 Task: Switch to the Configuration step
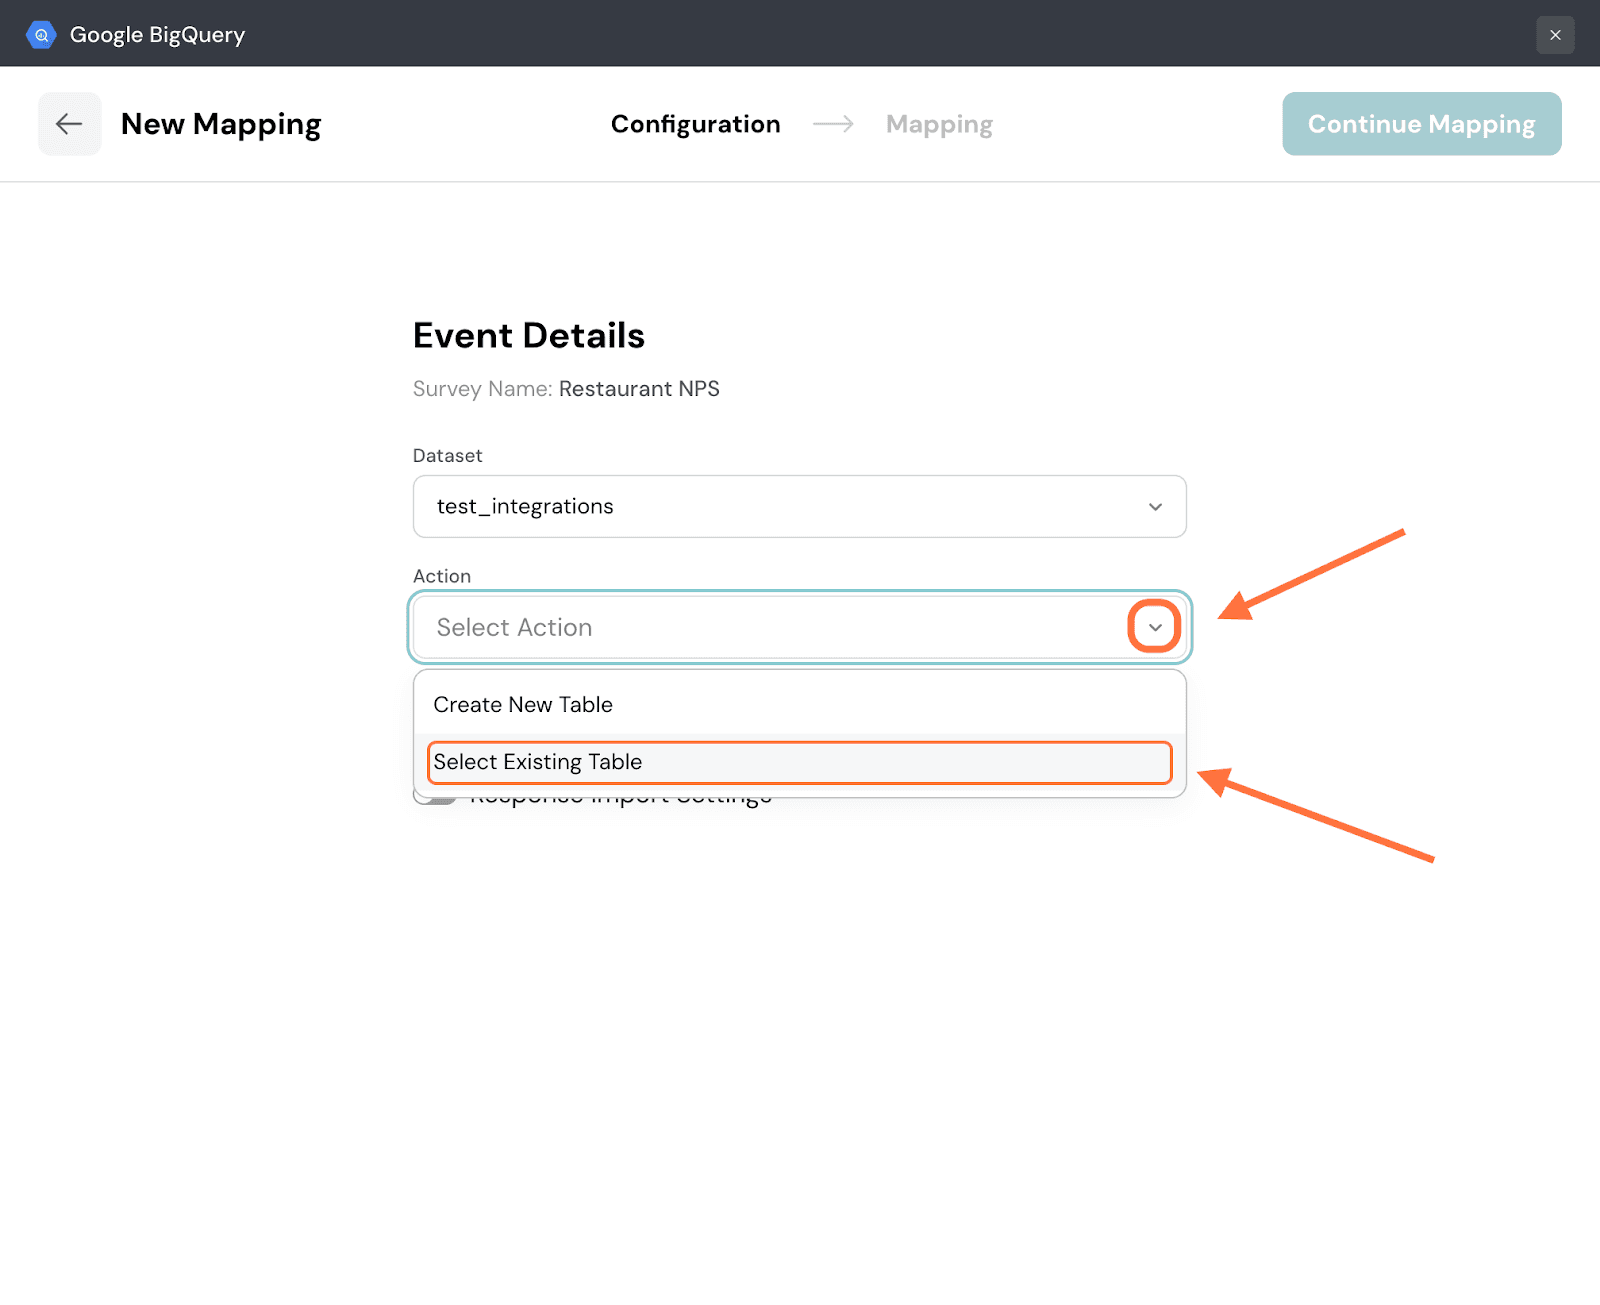tap(695, 124)
